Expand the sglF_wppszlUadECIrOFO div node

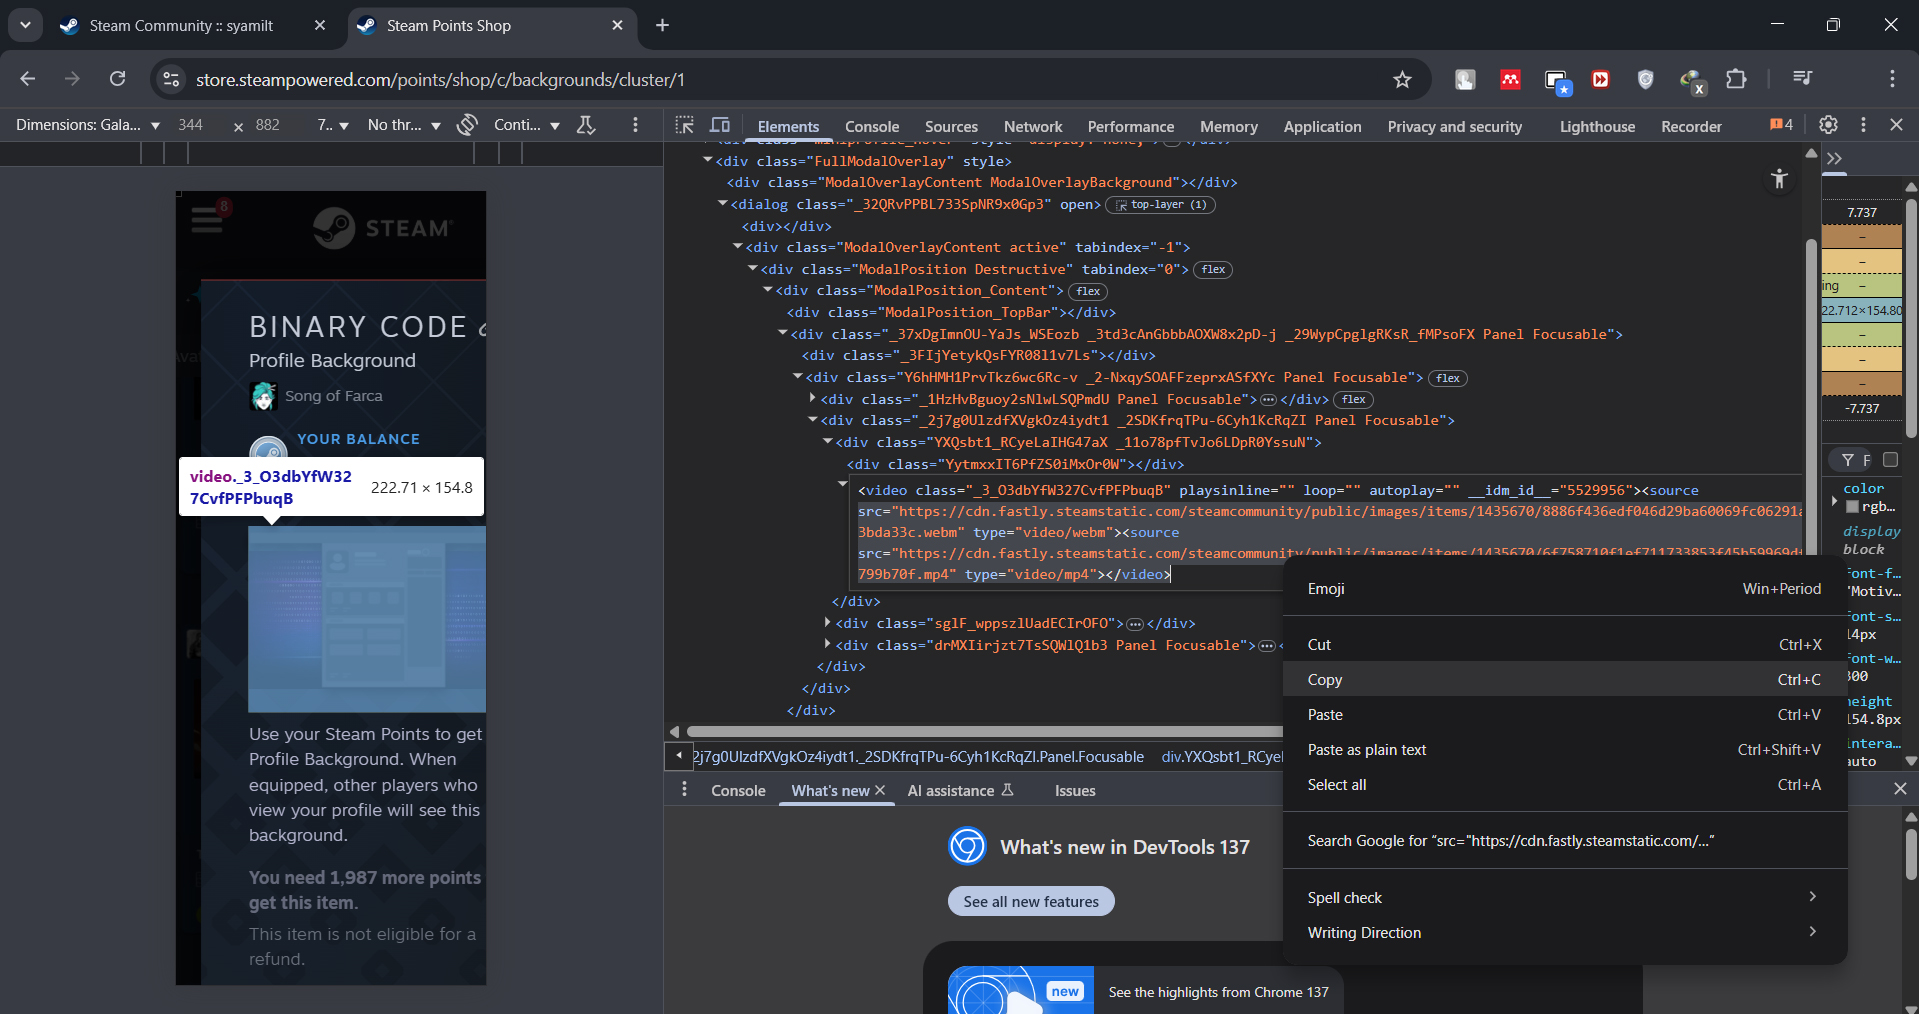tap(828, 623)
